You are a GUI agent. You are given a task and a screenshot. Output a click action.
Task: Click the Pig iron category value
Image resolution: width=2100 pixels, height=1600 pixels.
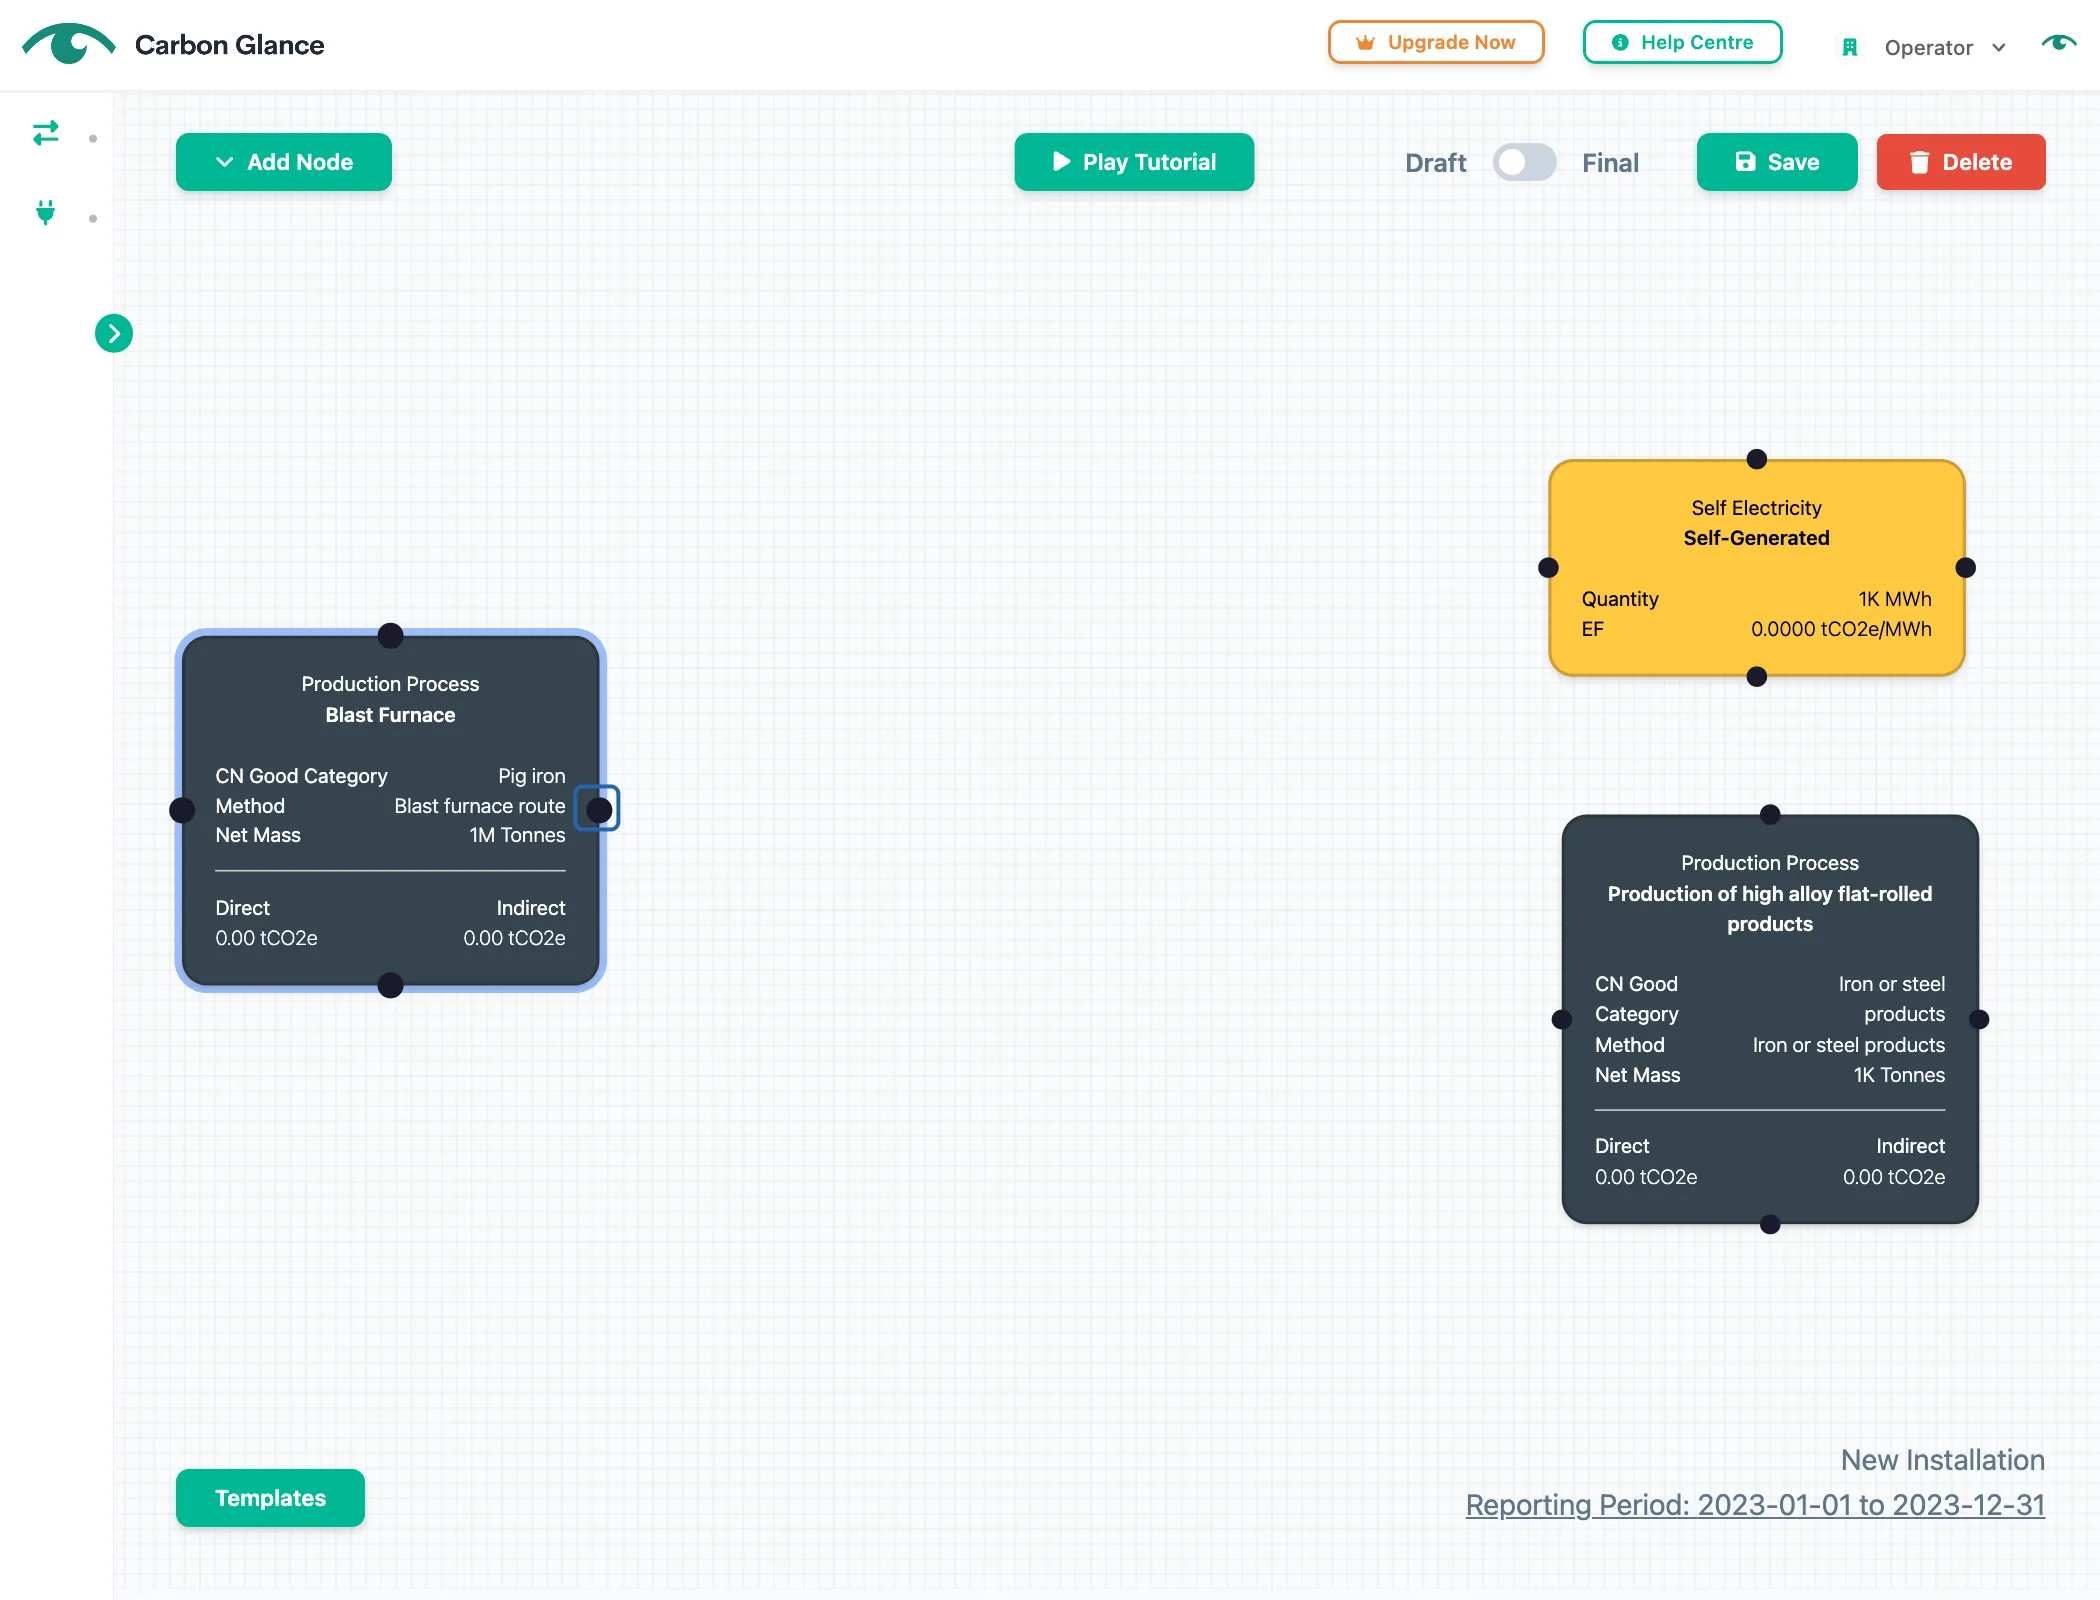click(532, 776)
